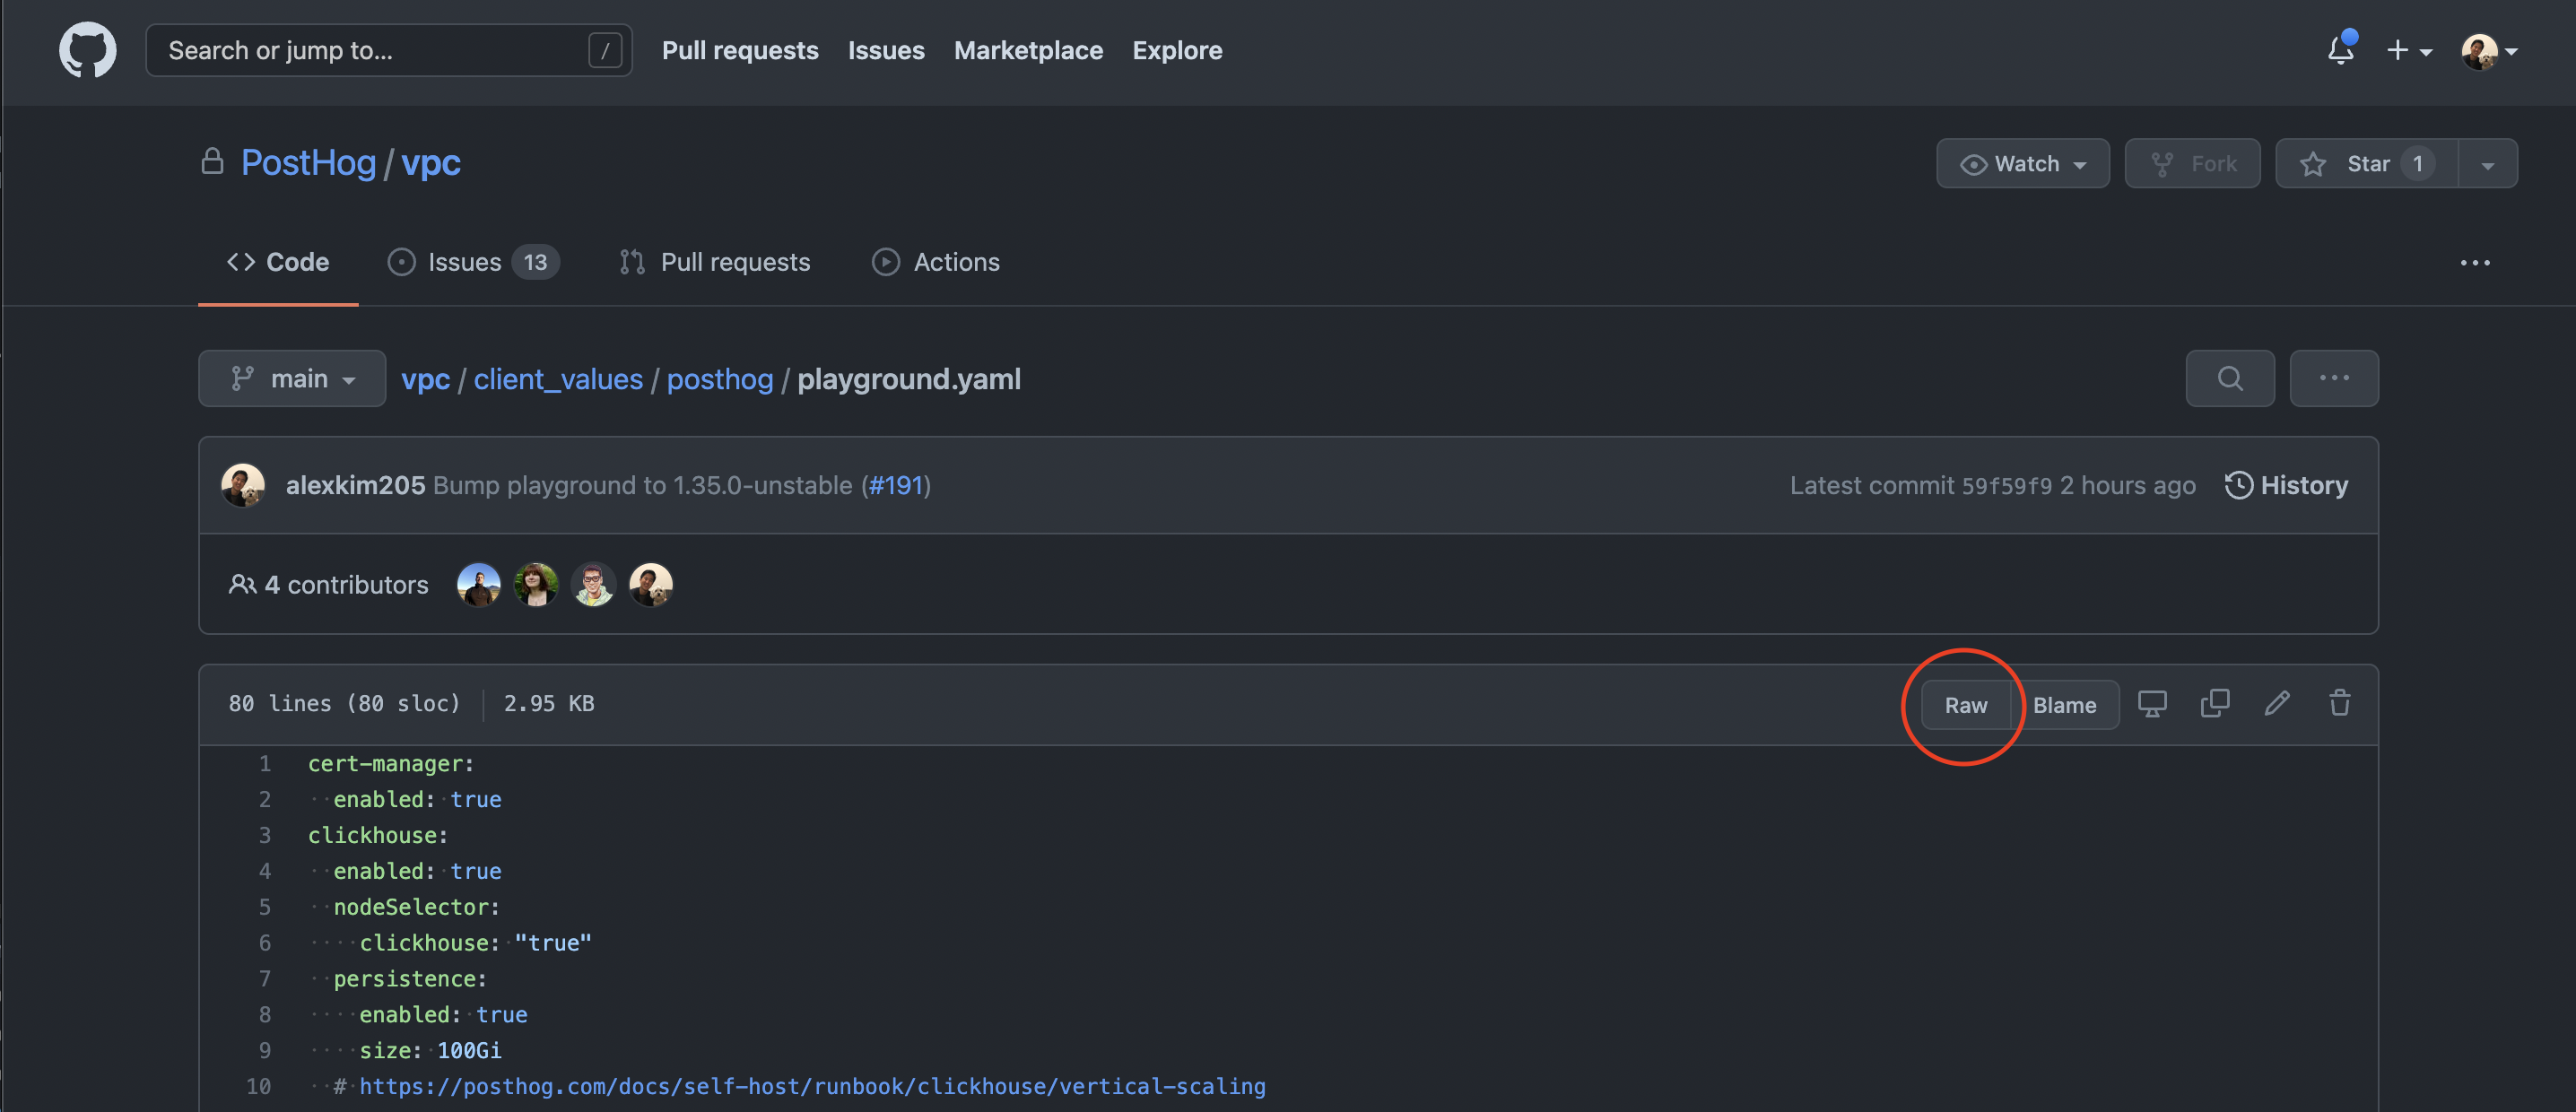View commit History via the clock icon
Viewport: 2576px width, 1112px height.
pyautogui.click(x=2287, y=485)
